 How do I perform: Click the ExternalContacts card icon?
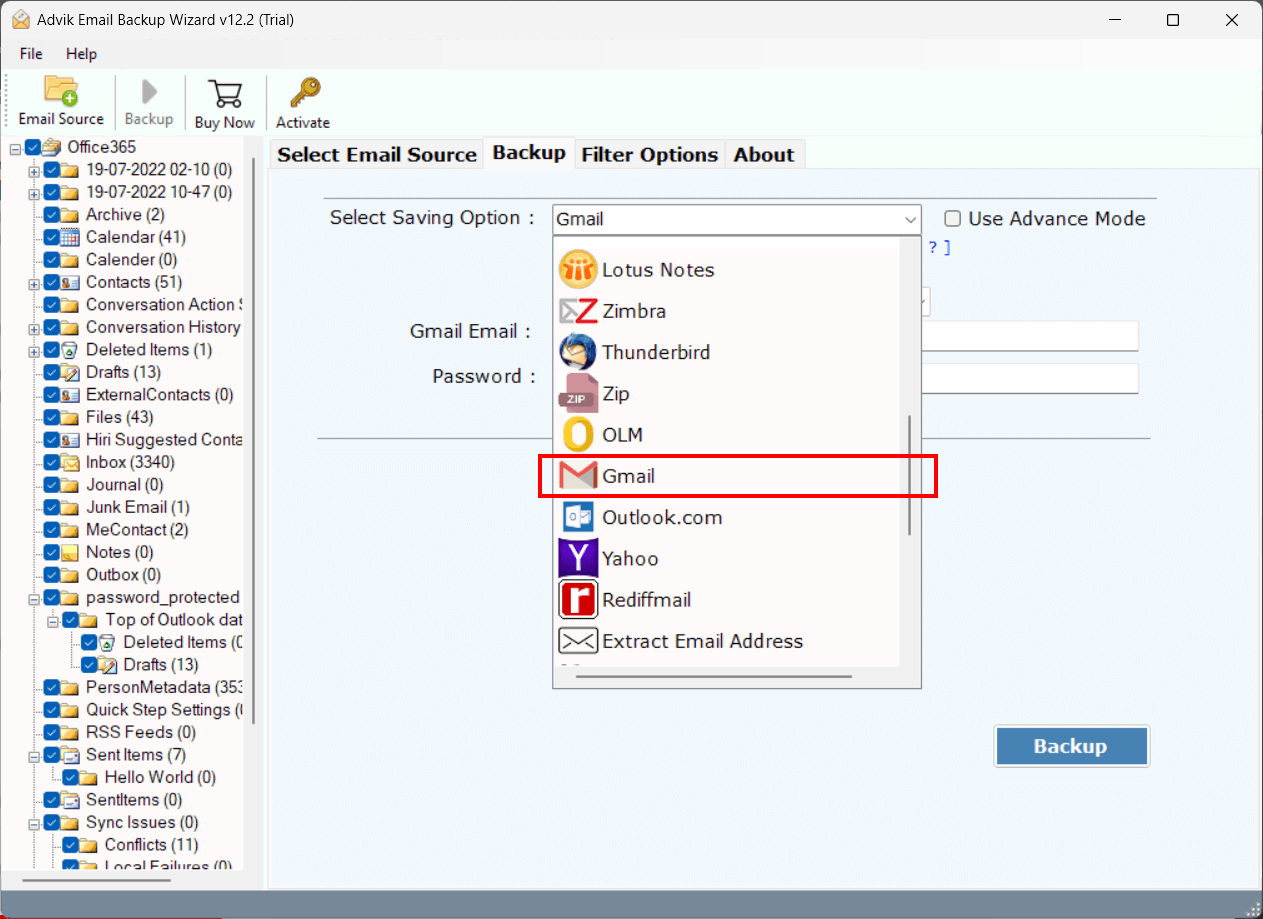(70, 395)
